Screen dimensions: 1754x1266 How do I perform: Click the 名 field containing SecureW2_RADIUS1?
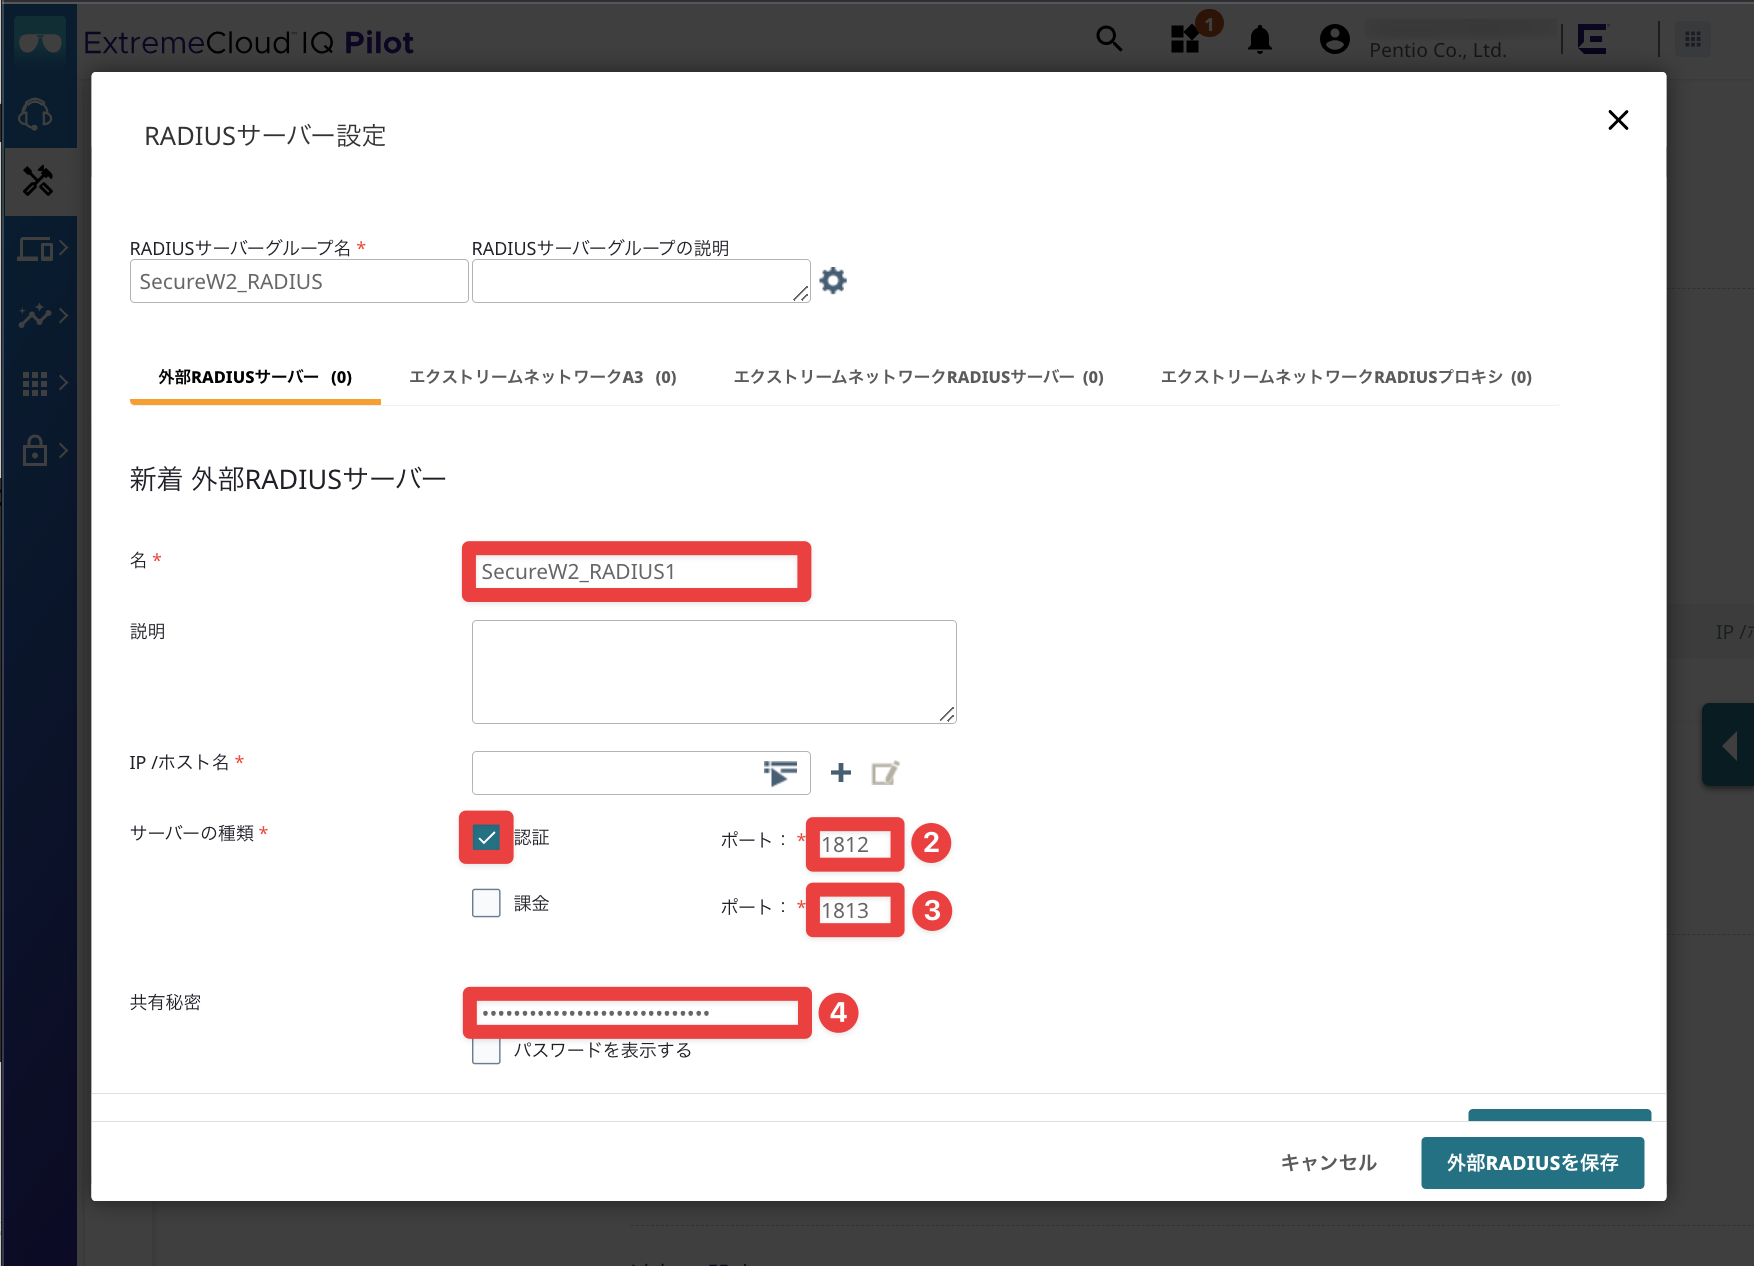click(636, 571)
